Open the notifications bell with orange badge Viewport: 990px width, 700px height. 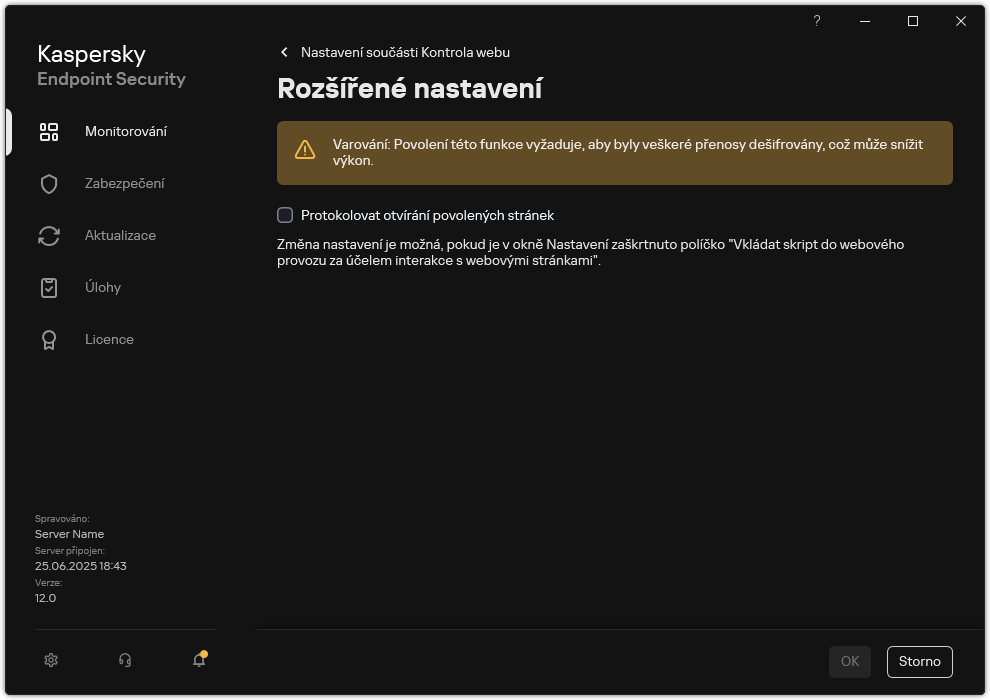click(x=198, y=661)
